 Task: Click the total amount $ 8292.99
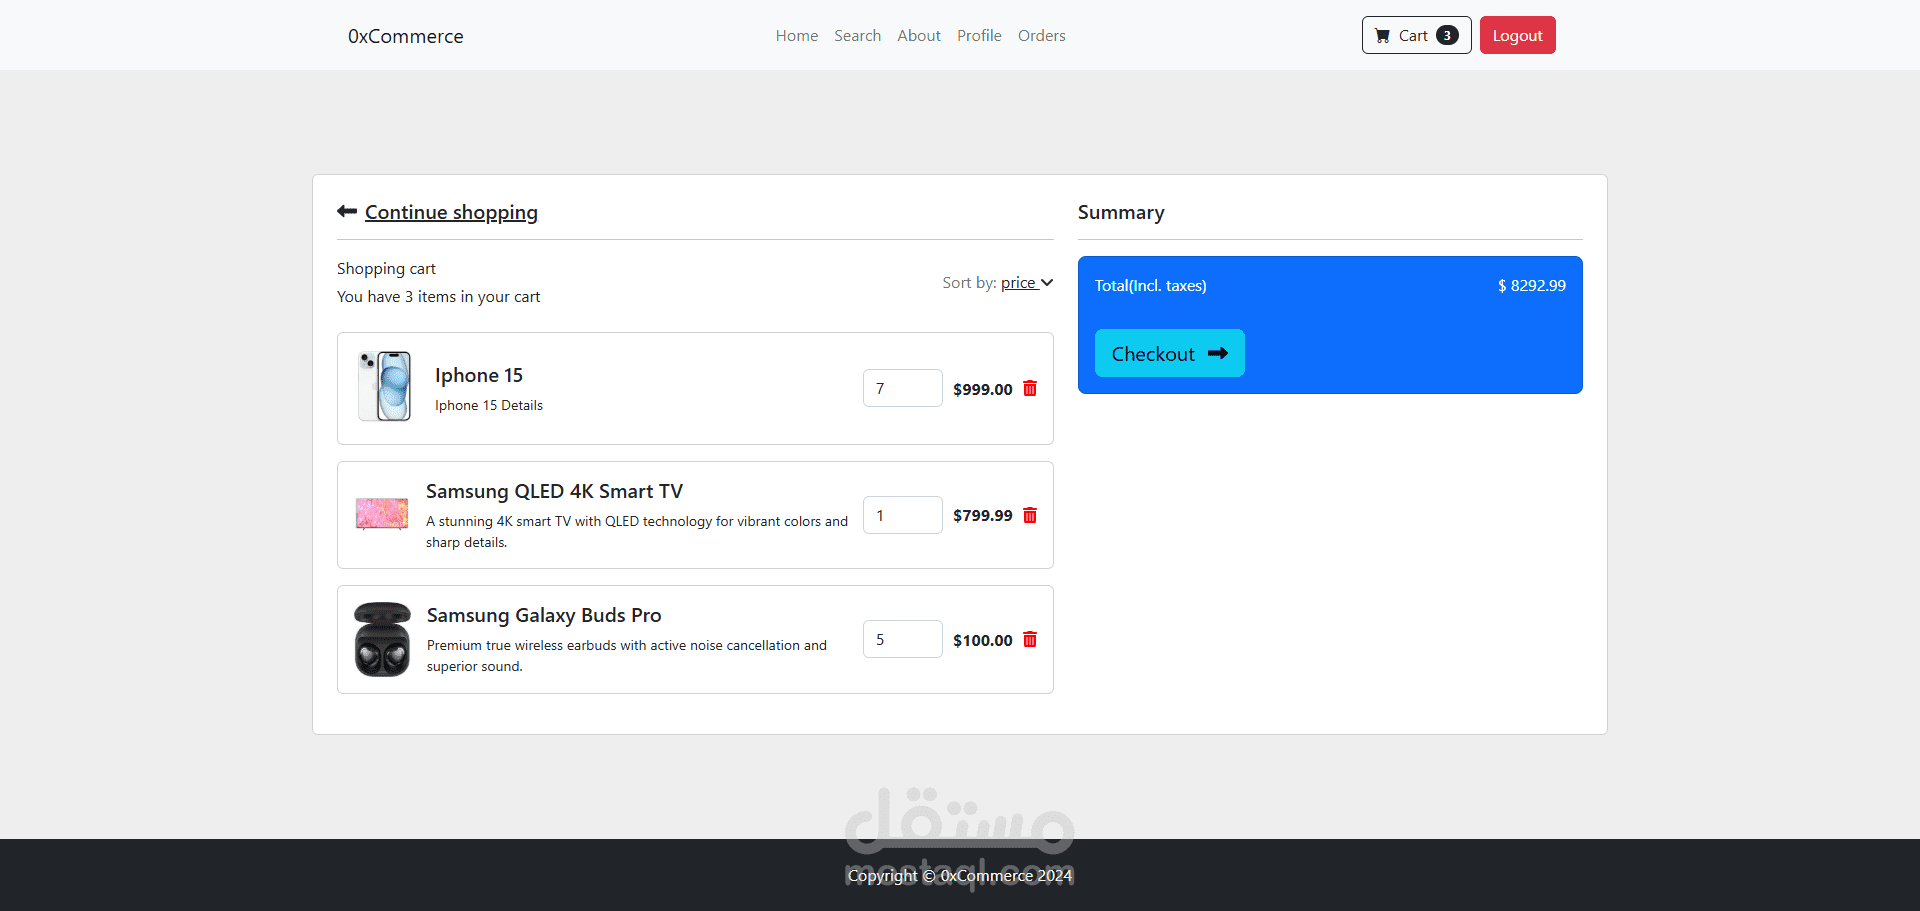(x=1532, y=285)
